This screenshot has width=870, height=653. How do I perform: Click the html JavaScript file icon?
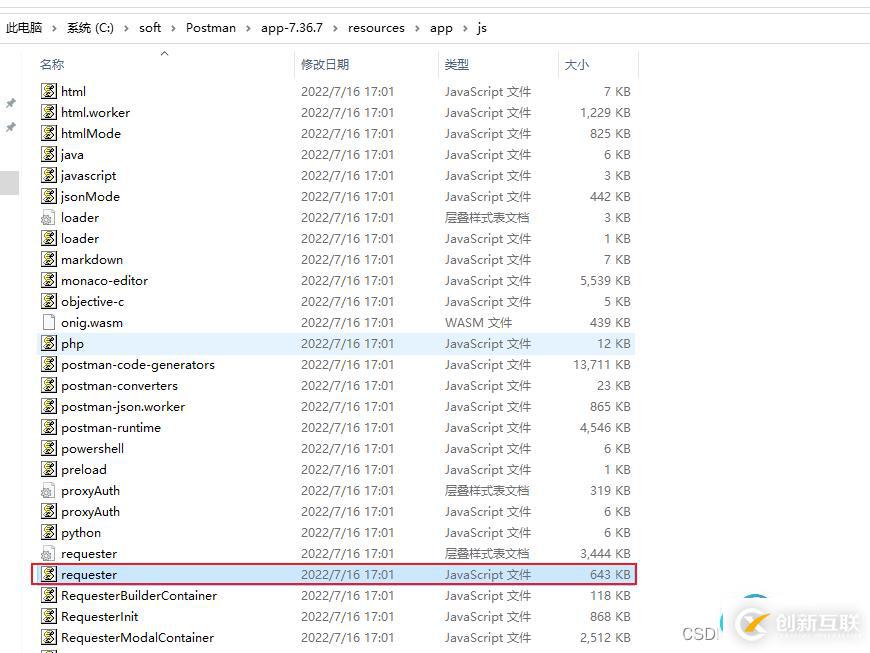[x=49, y=91]
